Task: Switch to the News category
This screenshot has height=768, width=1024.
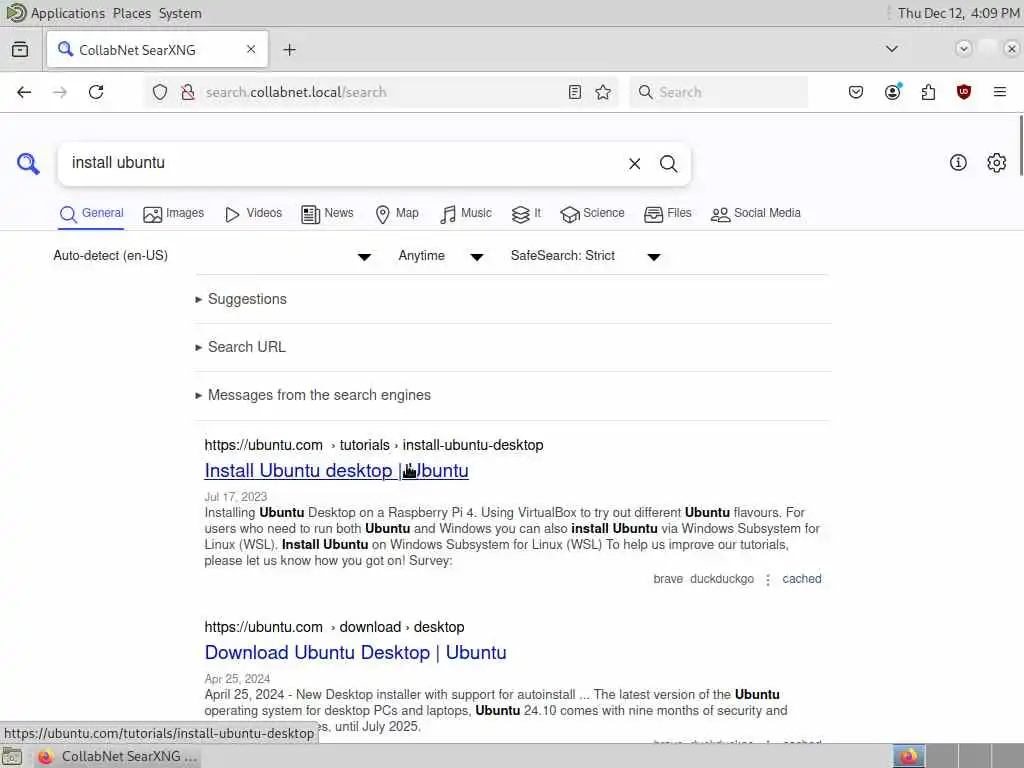Action: (x=327, y=214)
